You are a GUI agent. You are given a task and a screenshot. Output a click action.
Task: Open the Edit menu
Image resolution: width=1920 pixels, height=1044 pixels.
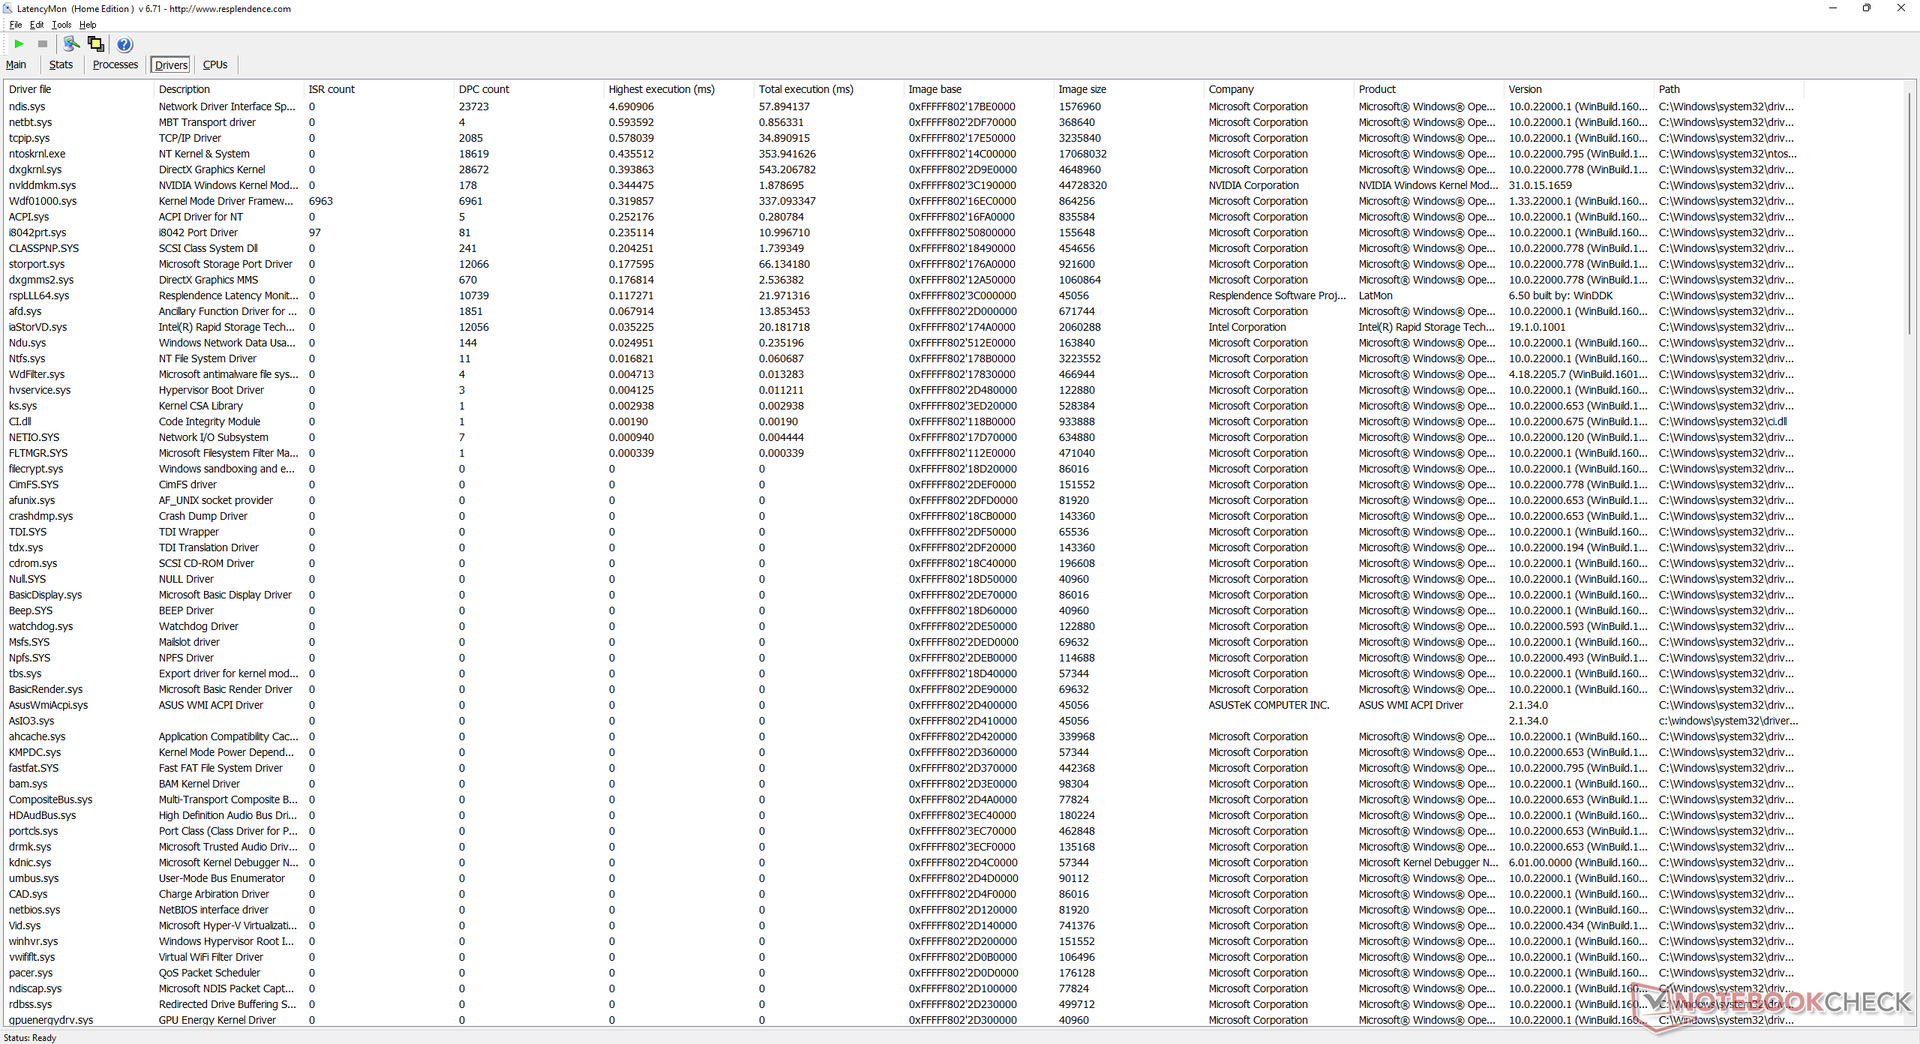(x=36, y=25)
